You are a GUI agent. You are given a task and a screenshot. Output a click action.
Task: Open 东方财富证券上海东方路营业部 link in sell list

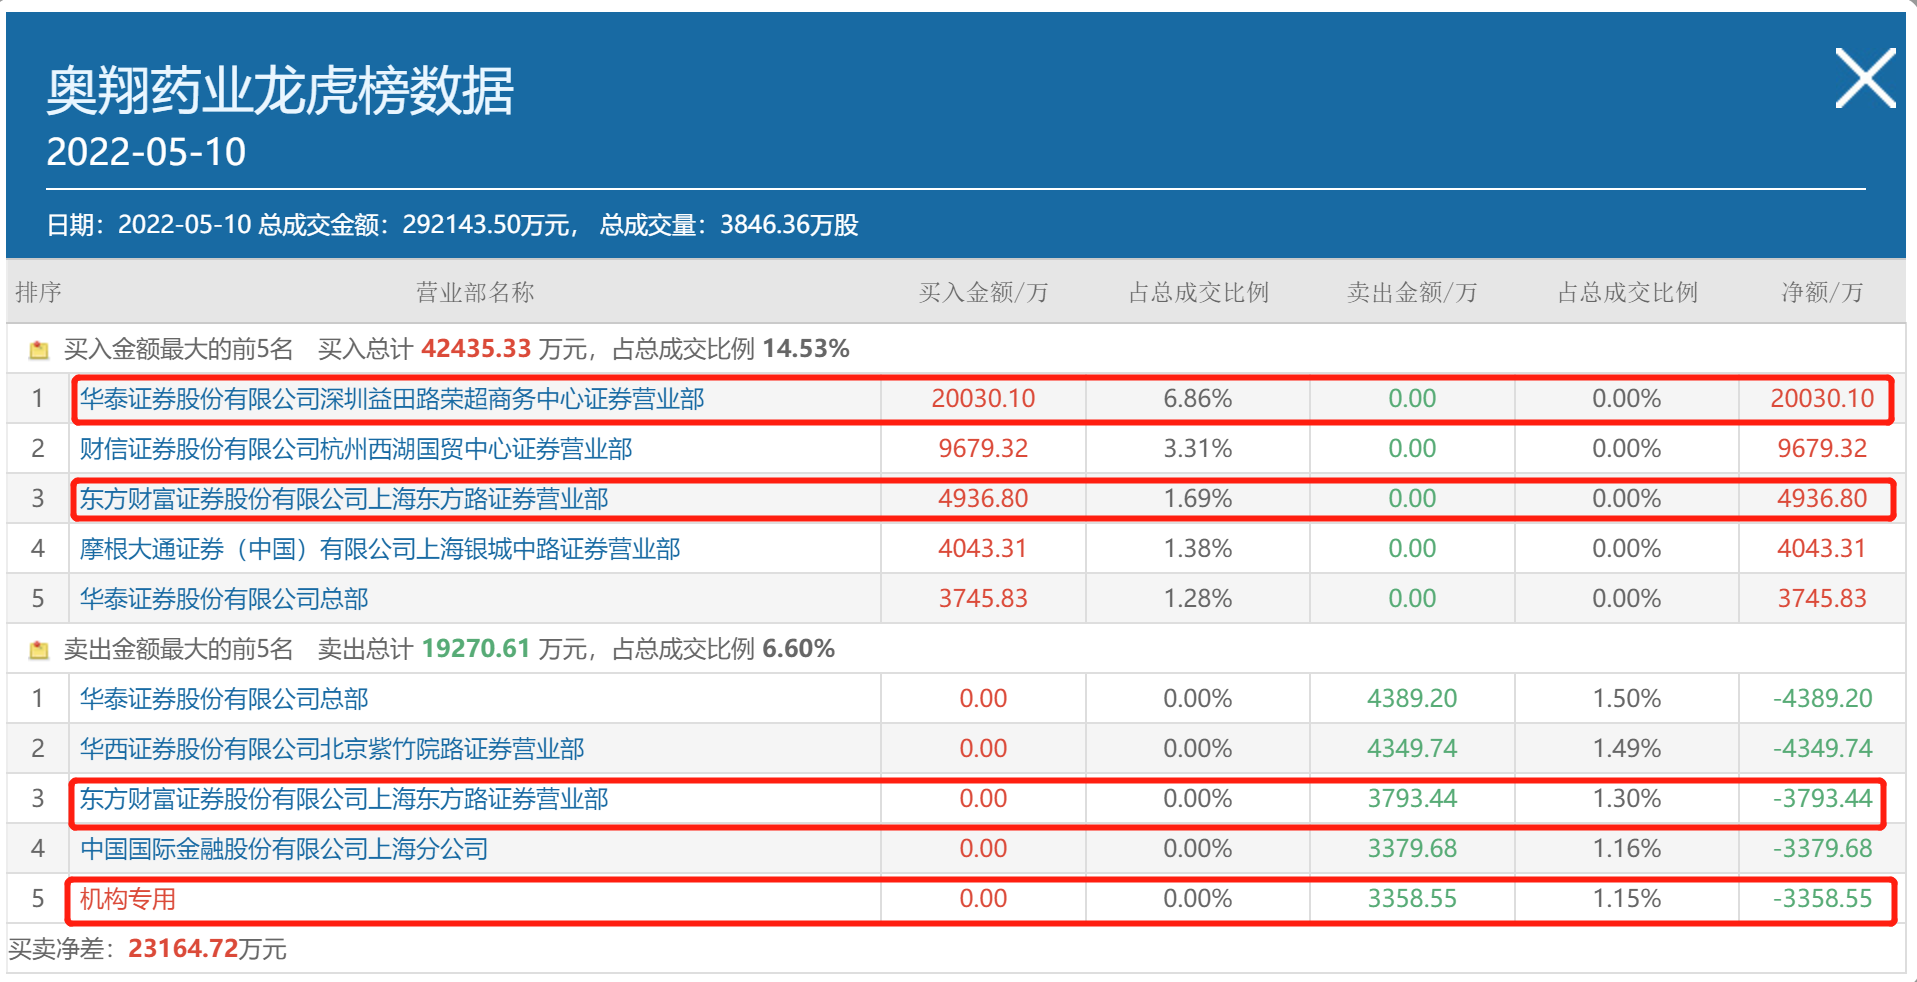click(x=344, y=799)
